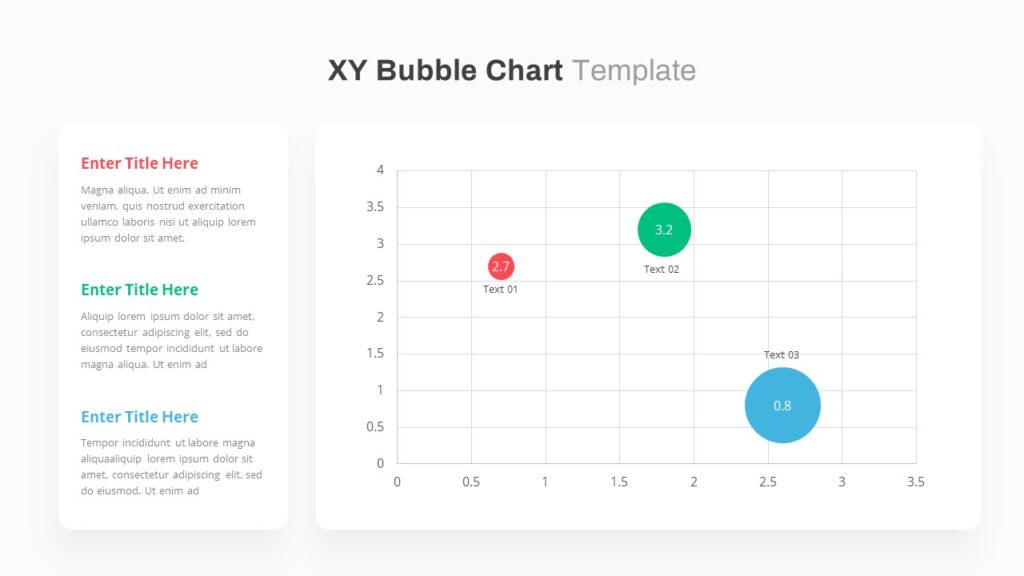
Task: Click the XY Bubble Chart title text
Action: click(x=445, y=71)
